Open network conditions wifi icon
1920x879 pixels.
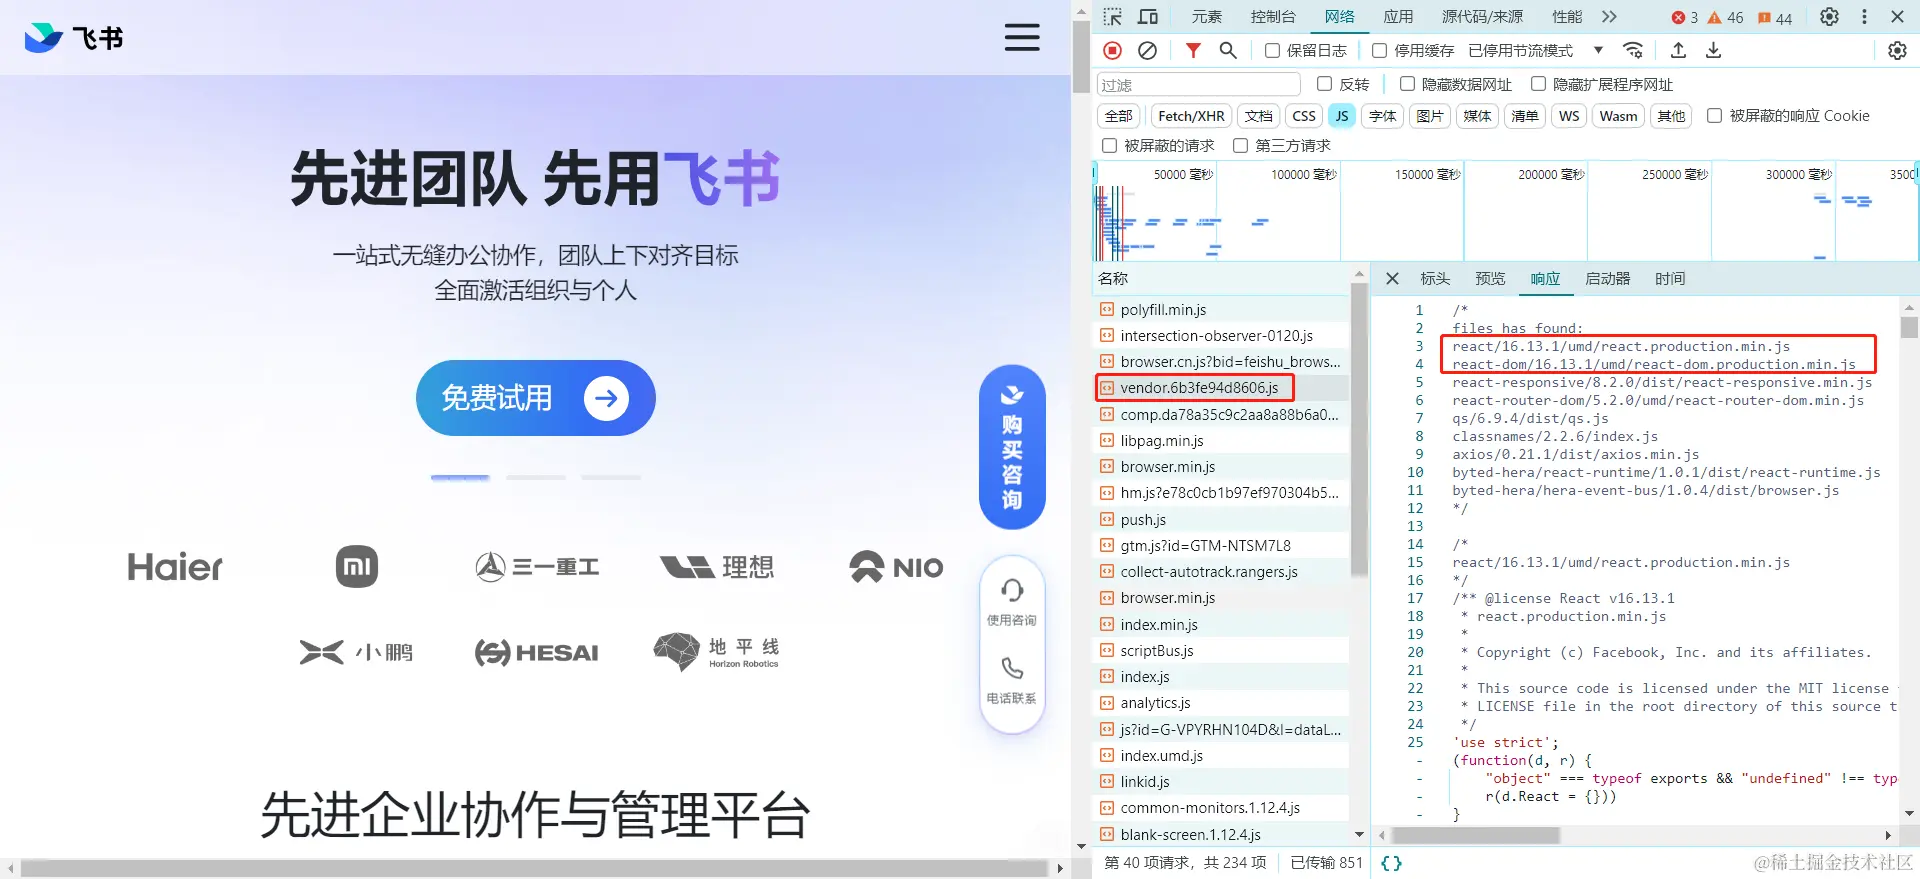(x=1633, y=50)
